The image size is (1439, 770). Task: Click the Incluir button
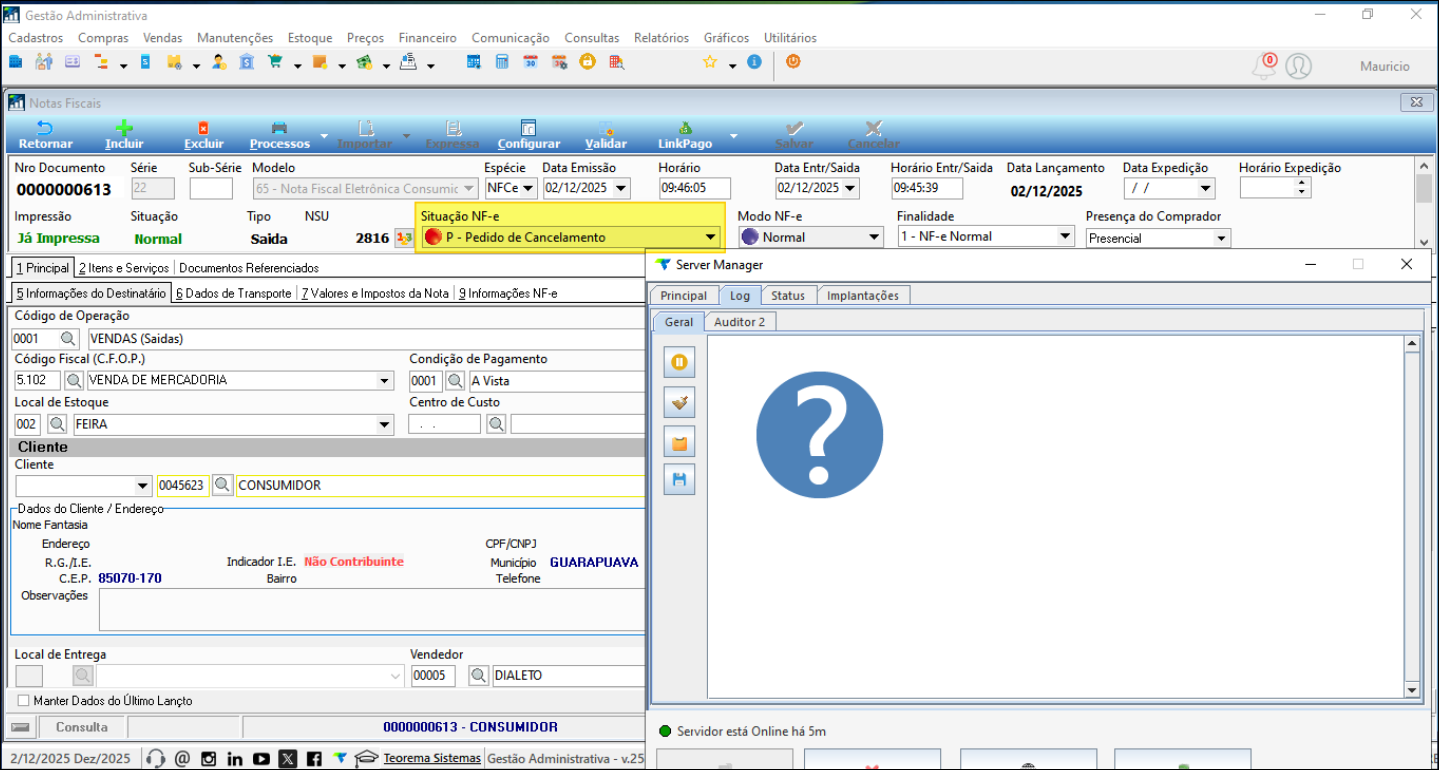click(x=124, y=135)
